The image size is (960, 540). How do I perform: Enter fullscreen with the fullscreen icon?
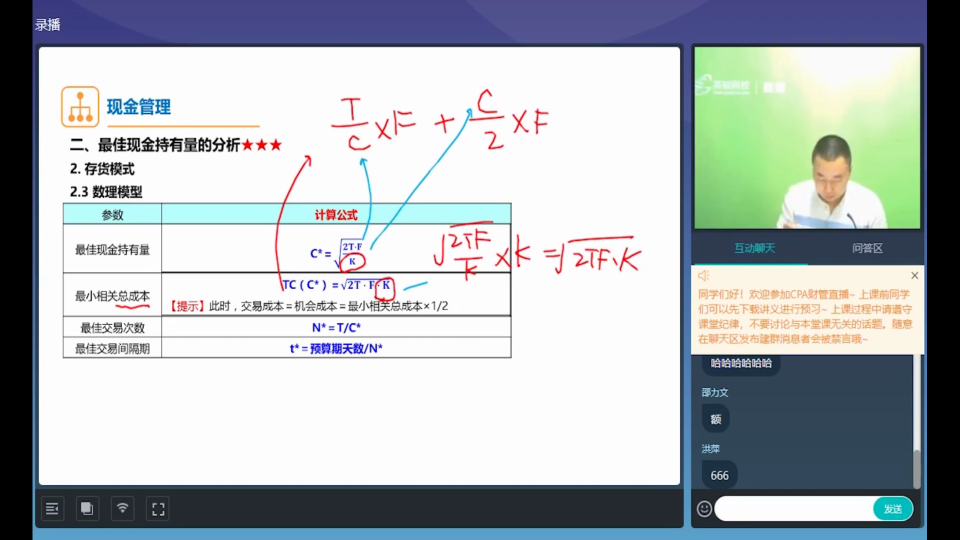coord(157,508)
